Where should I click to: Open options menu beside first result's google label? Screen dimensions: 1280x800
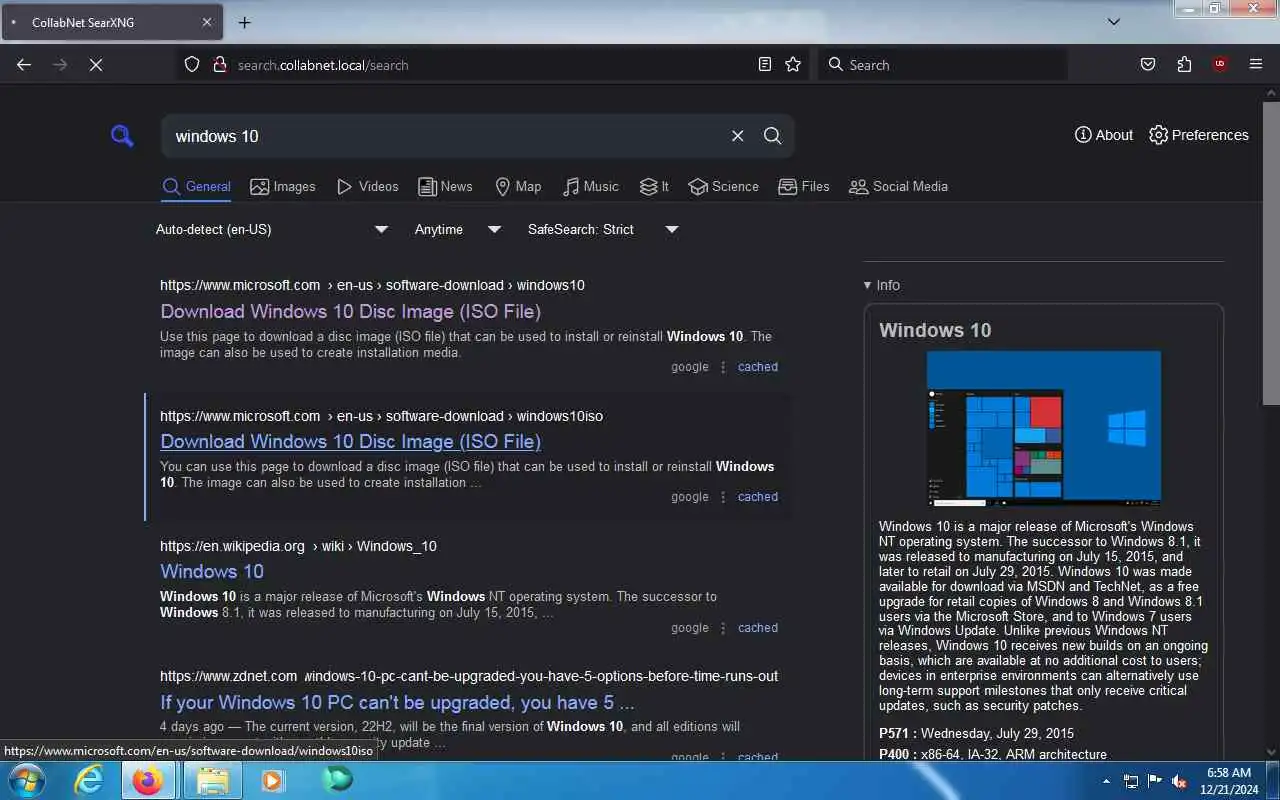[x=723, y=367]
